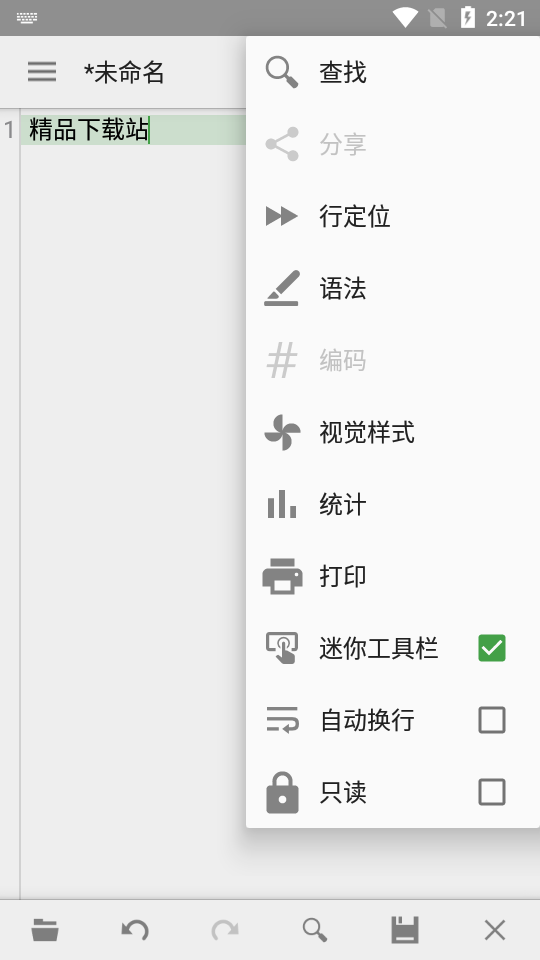Click the printer icon
The height and width of the screenshot is (960, 540).
tap(282, 576)
